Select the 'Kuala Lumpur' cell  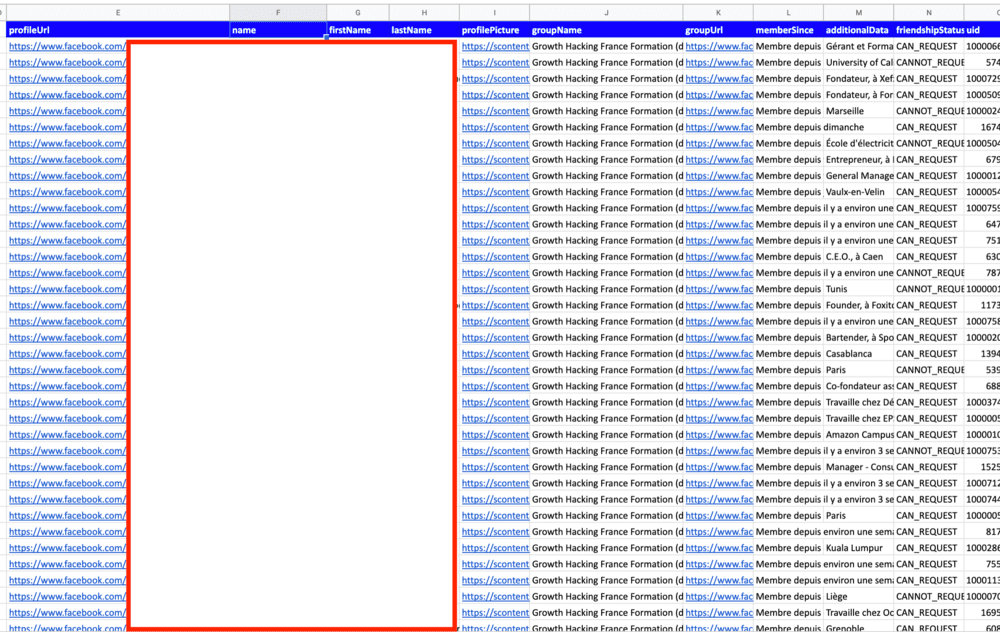(858, 548)
